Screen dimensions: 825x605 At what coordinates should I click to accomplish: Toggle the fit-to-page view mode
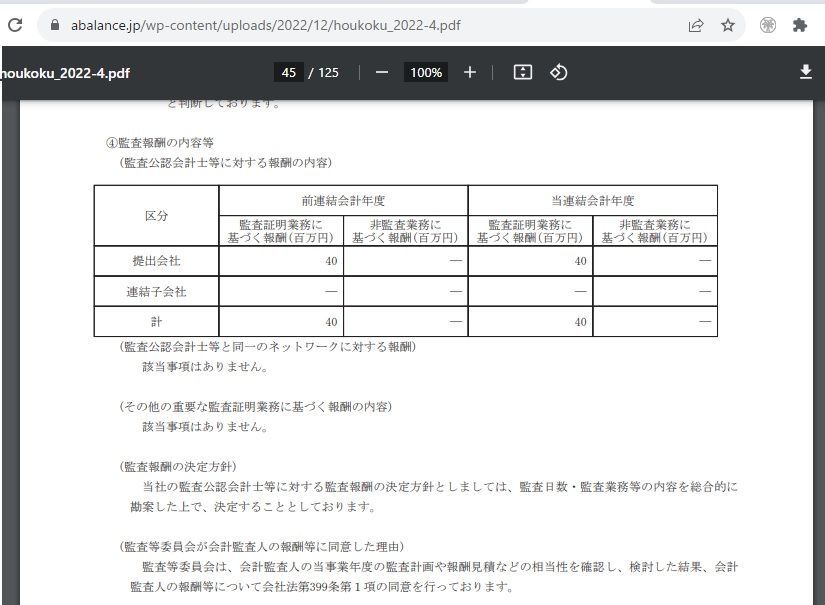(522, 72)
